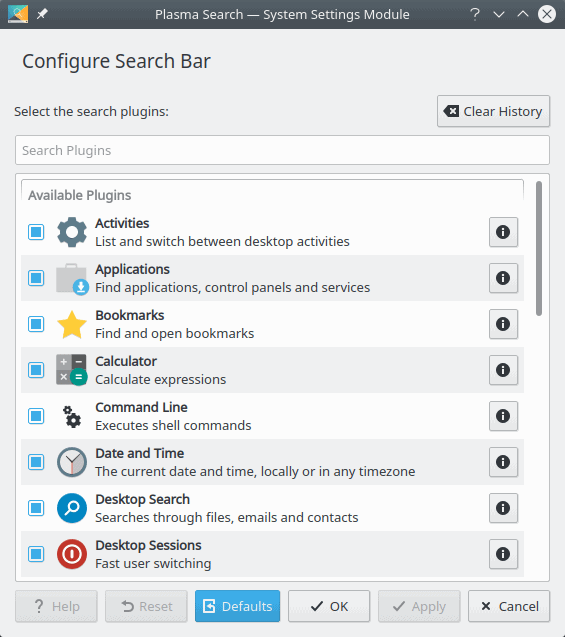This screenshot has height=637, width=565.
Task: Click the 'Desktop Sessions' plugin title text
Action: [148, 545]
